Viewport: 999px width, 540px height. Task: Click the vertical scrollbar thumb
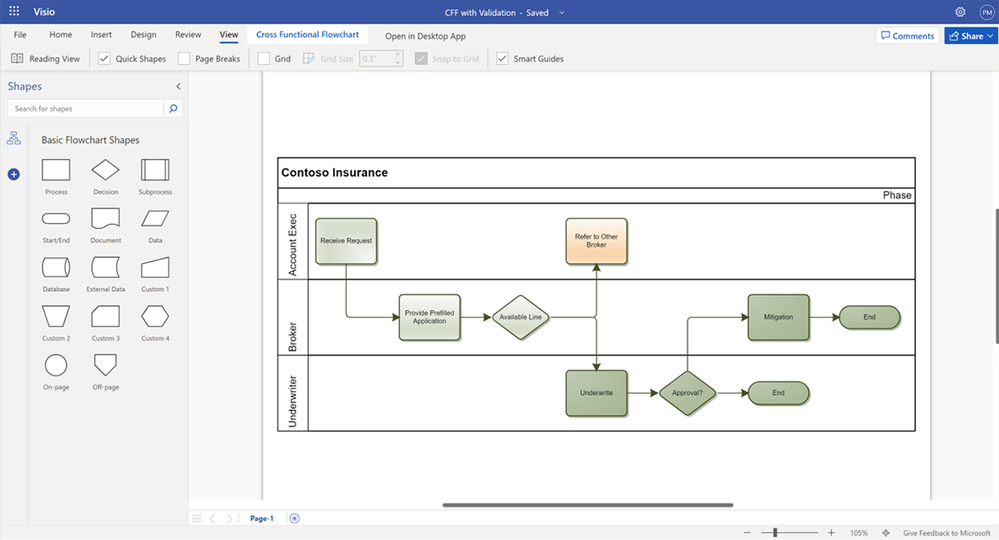pos(996,276)
